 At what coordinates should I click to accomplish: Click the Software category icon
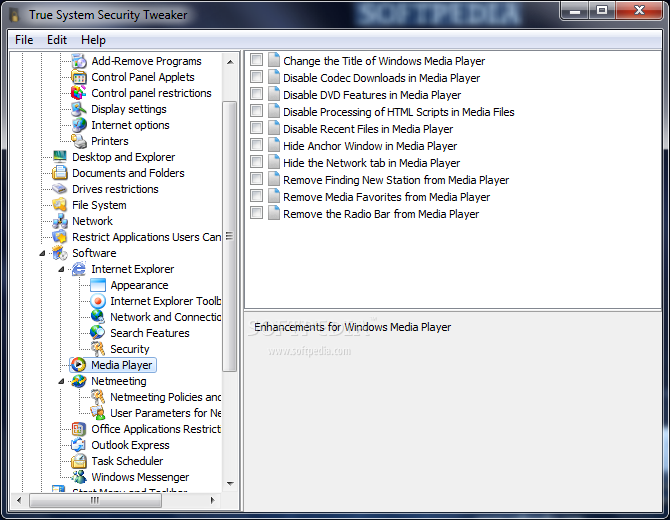(x=60, y=253)
